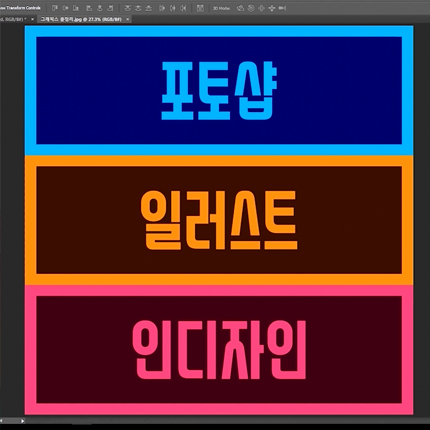Switch to the jpg document tab at 27.3%

(81, 19)
